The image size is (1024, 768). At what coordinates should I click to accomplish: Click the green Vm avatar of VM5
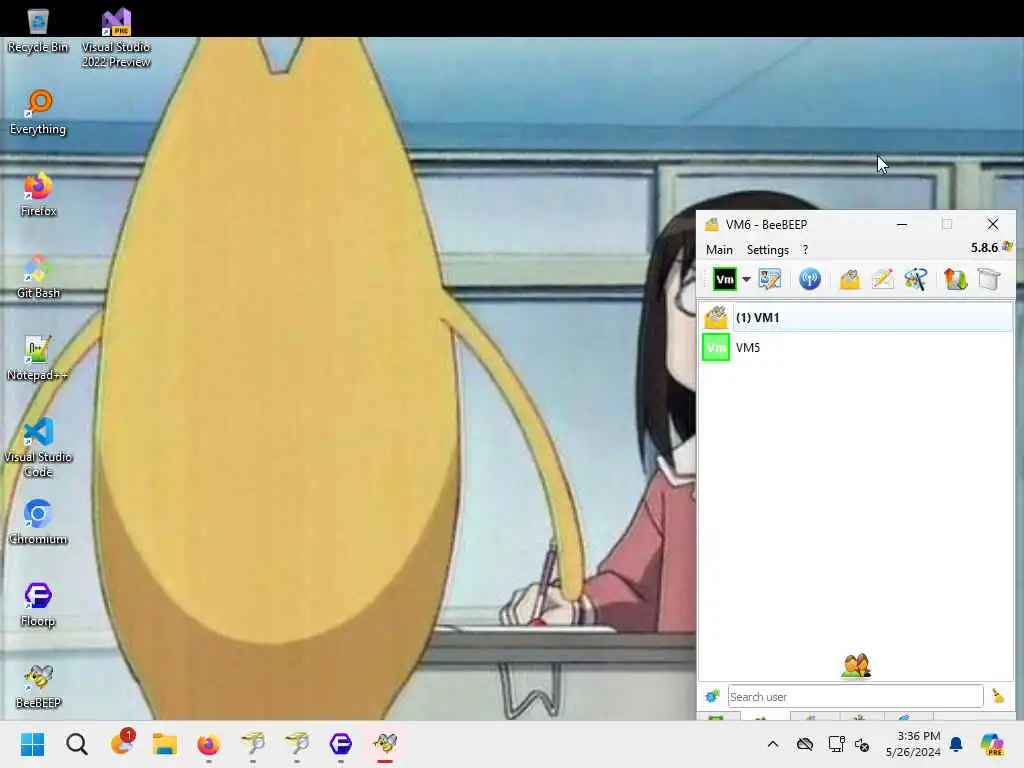click(716, 347)
